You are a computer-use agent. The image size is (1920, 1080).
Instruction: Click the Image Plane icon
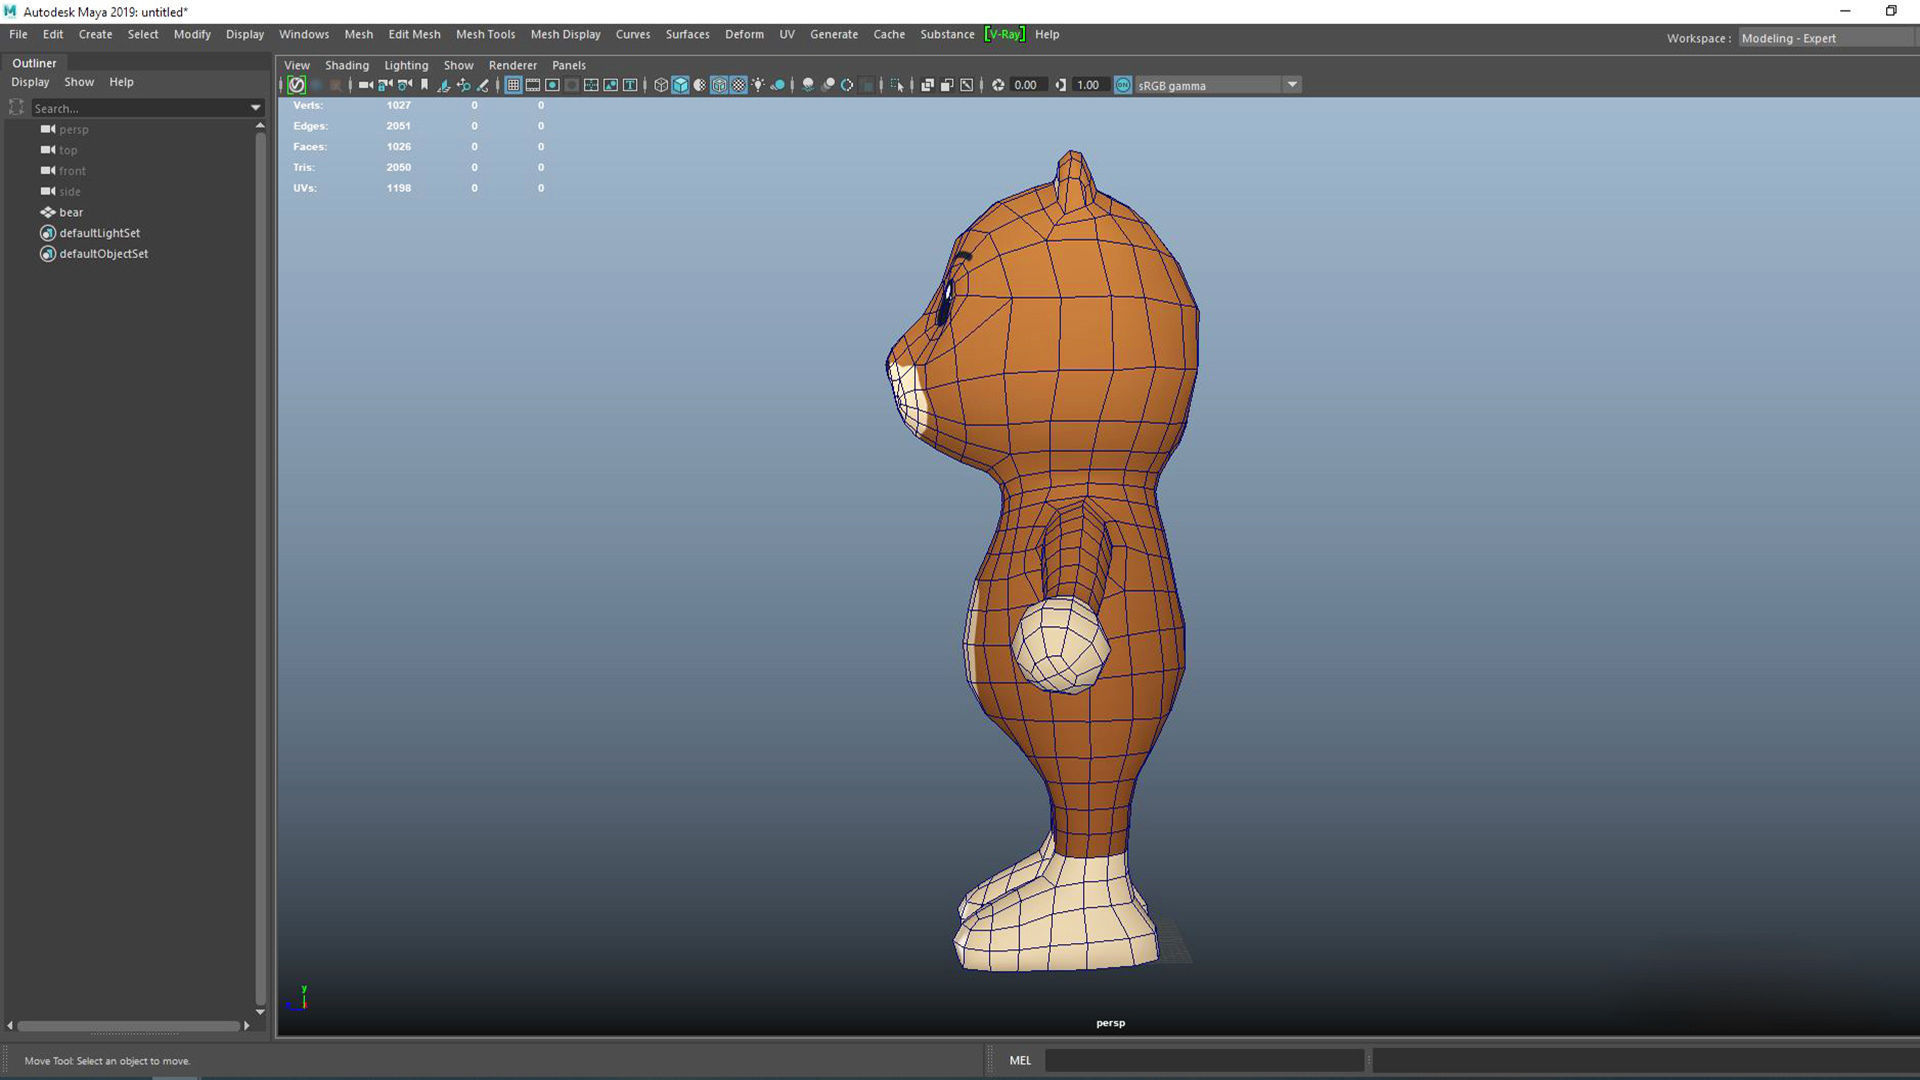click(443, 85)
